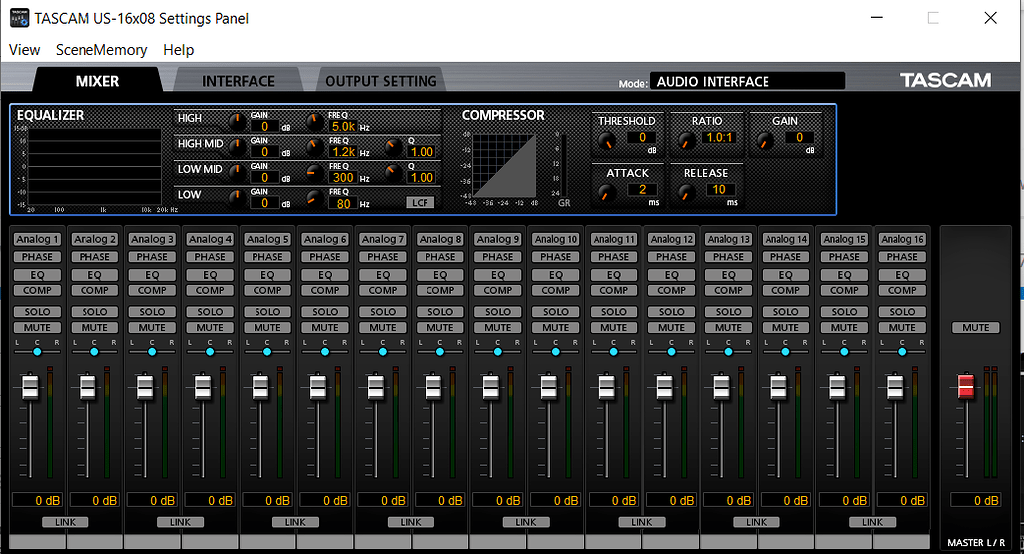
Task: Switch to the OUTPUT SETTING tab
Action: 381,81
